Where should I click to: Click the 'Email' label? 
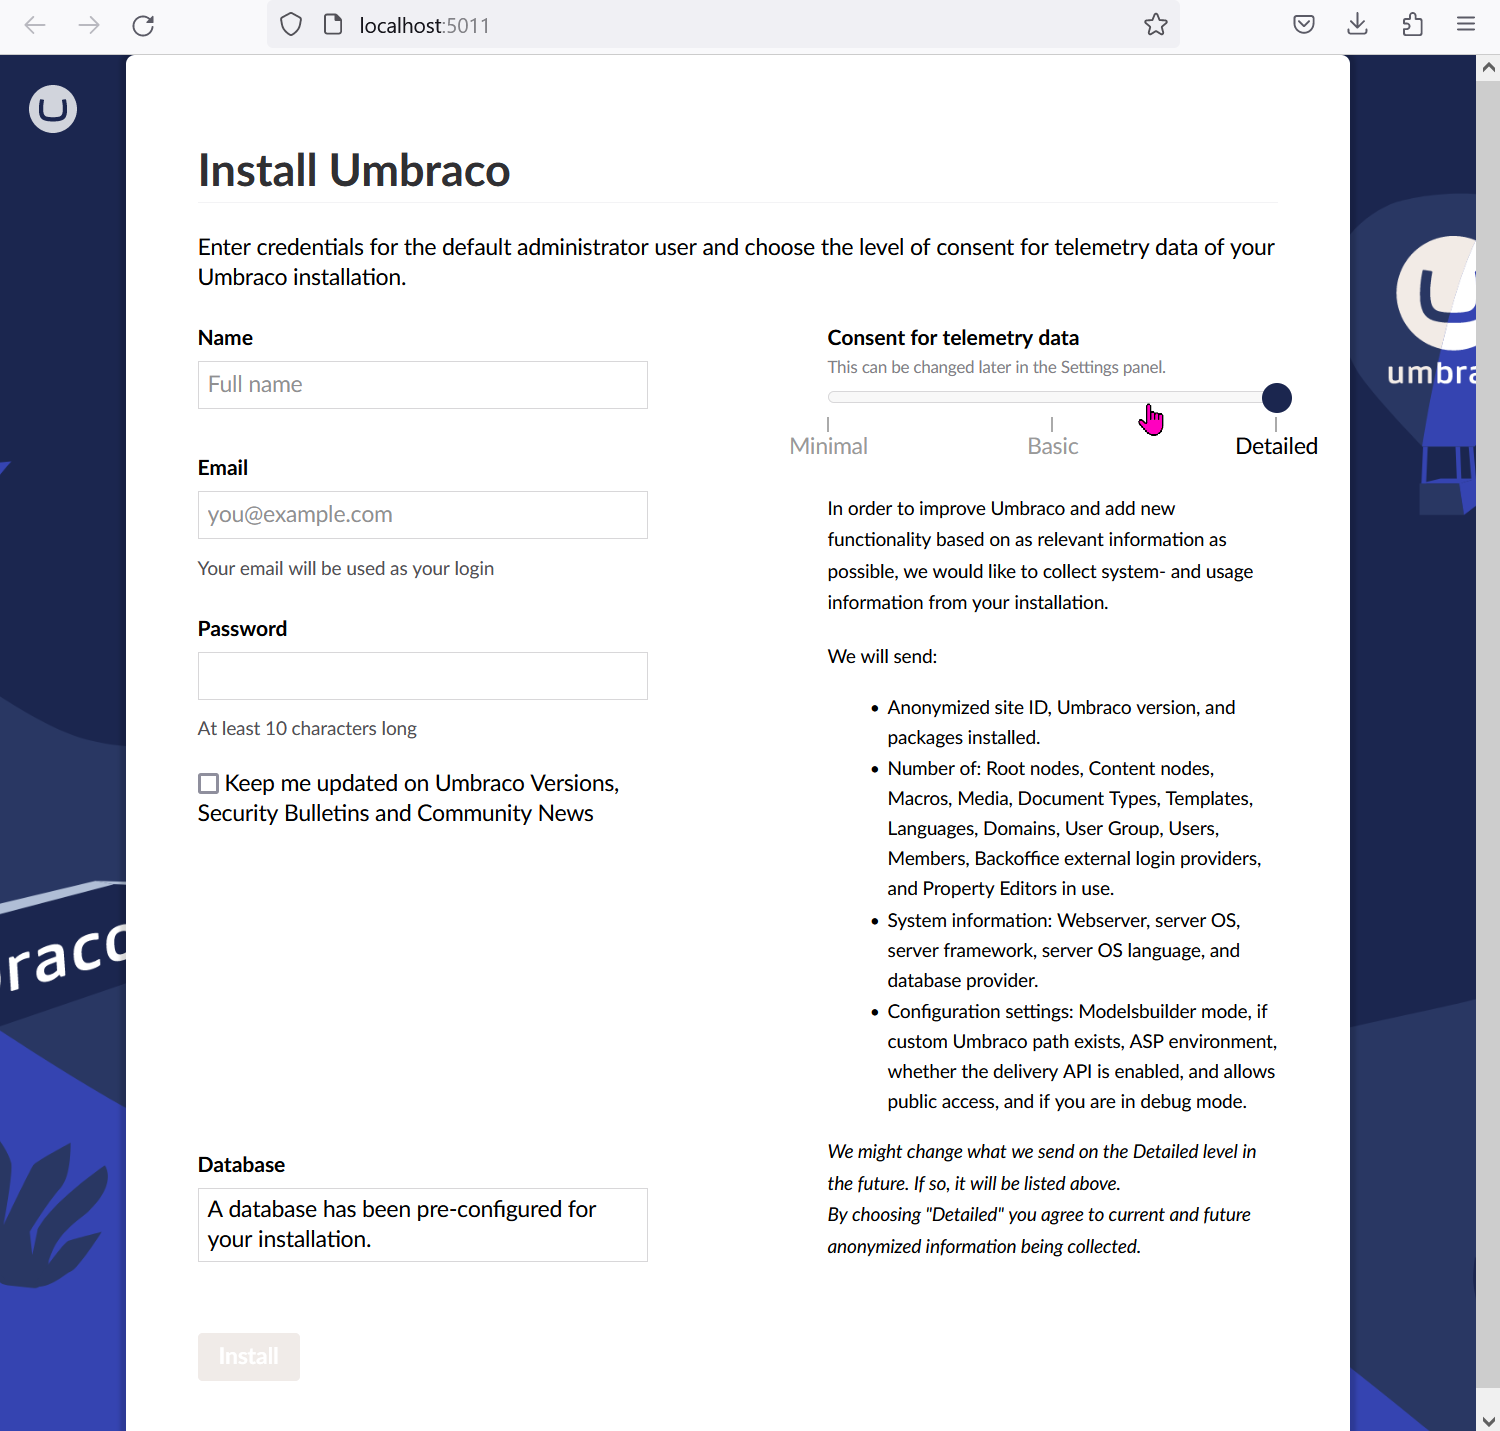(223, 468)
